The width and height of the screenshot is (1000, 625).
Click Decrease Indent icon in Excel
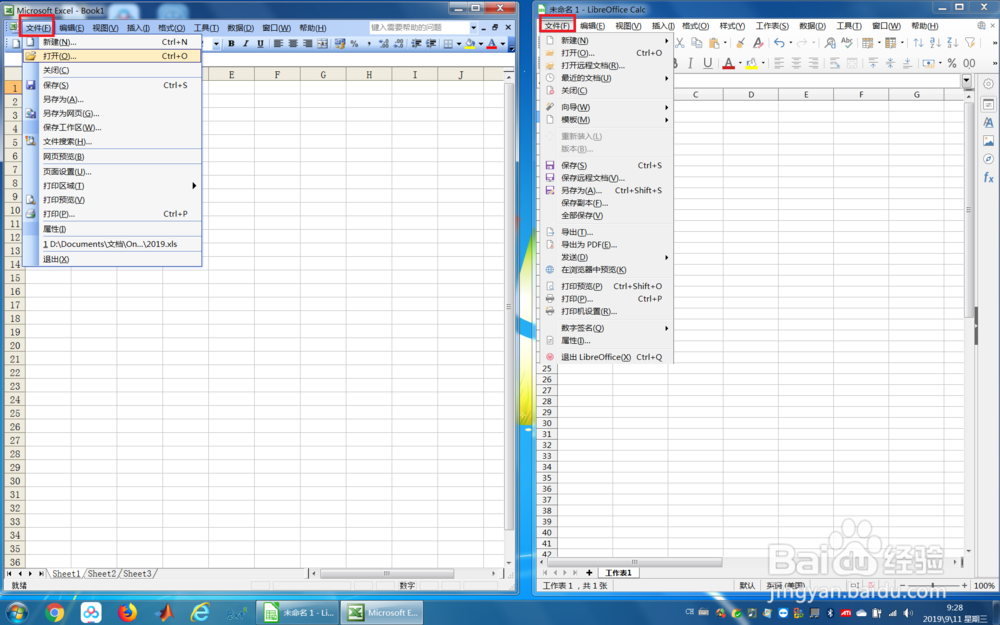(x=416, y=43)
